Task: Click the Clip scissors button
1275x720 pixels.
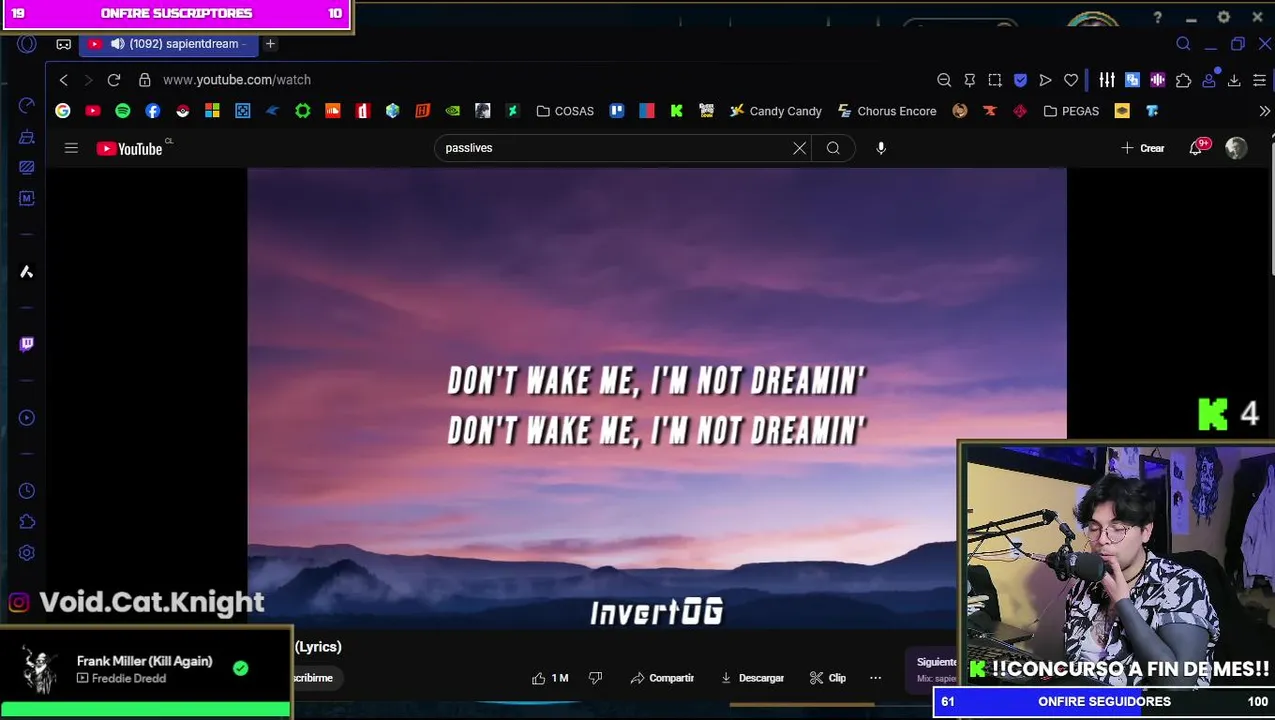Action: pyautogui.click(x=828, y=678)
